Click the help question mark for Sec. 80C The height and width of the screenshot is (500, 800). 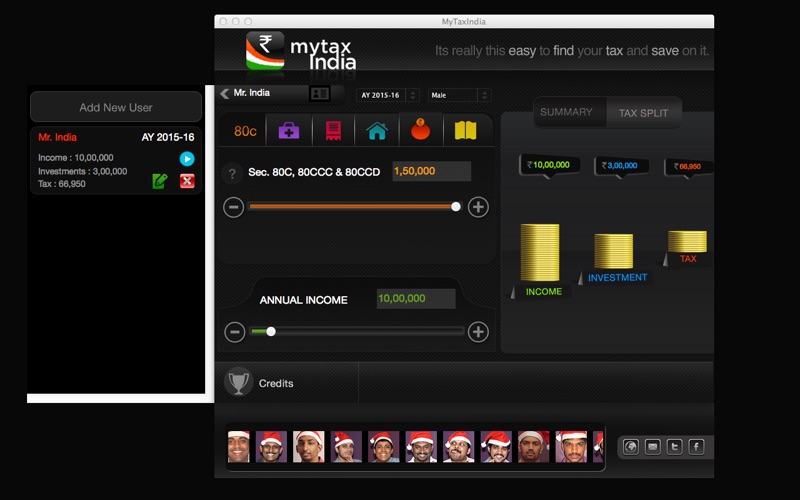click(232, 173)
